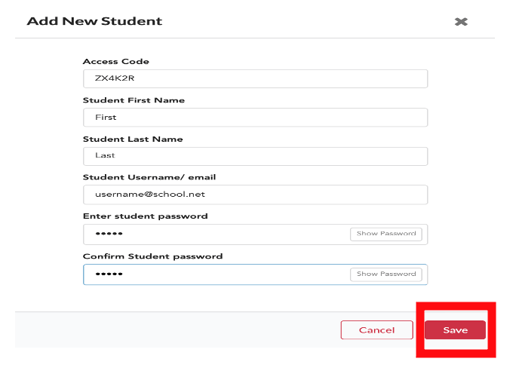Click the Access Code label

tap(116, 62)
